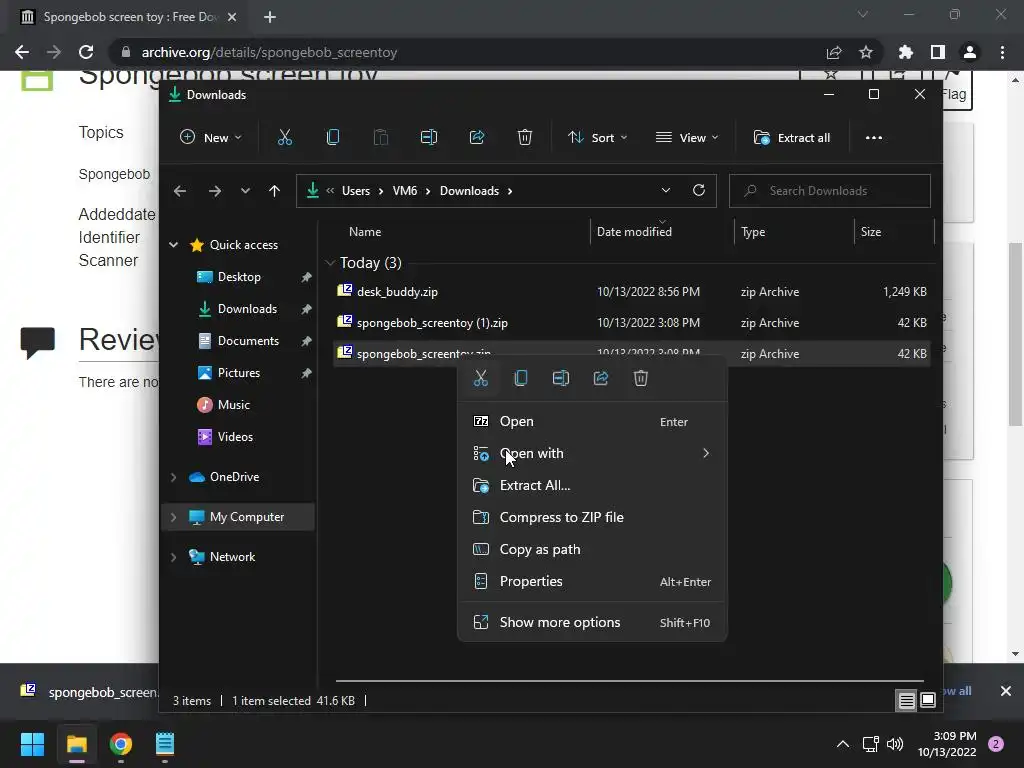
Task: Click Cut icon in Explorer toolbar
Action: [285, 137]
